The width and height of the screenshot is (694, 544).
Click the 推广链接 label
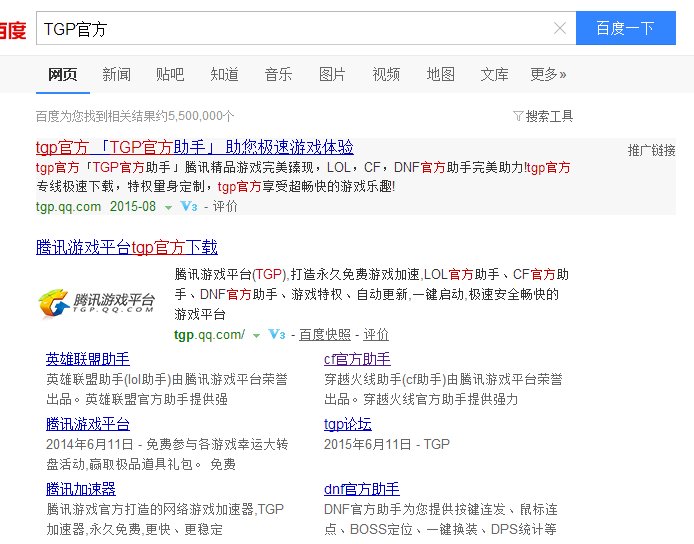652,150
